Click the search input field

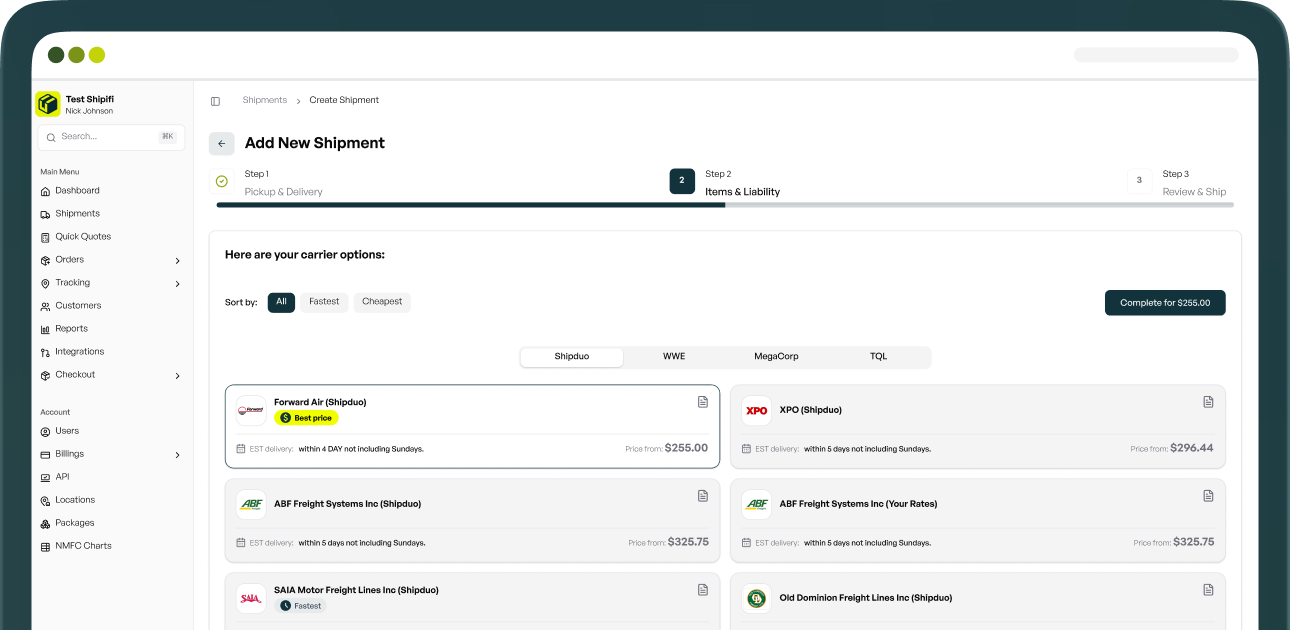(x=111, y=137)
